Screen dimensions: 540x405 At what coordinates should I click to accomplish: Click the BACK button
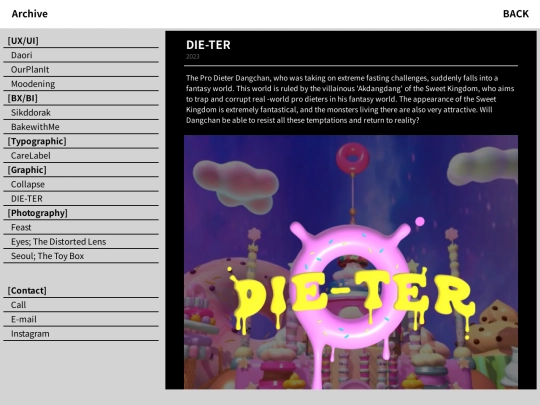point(516,14)
